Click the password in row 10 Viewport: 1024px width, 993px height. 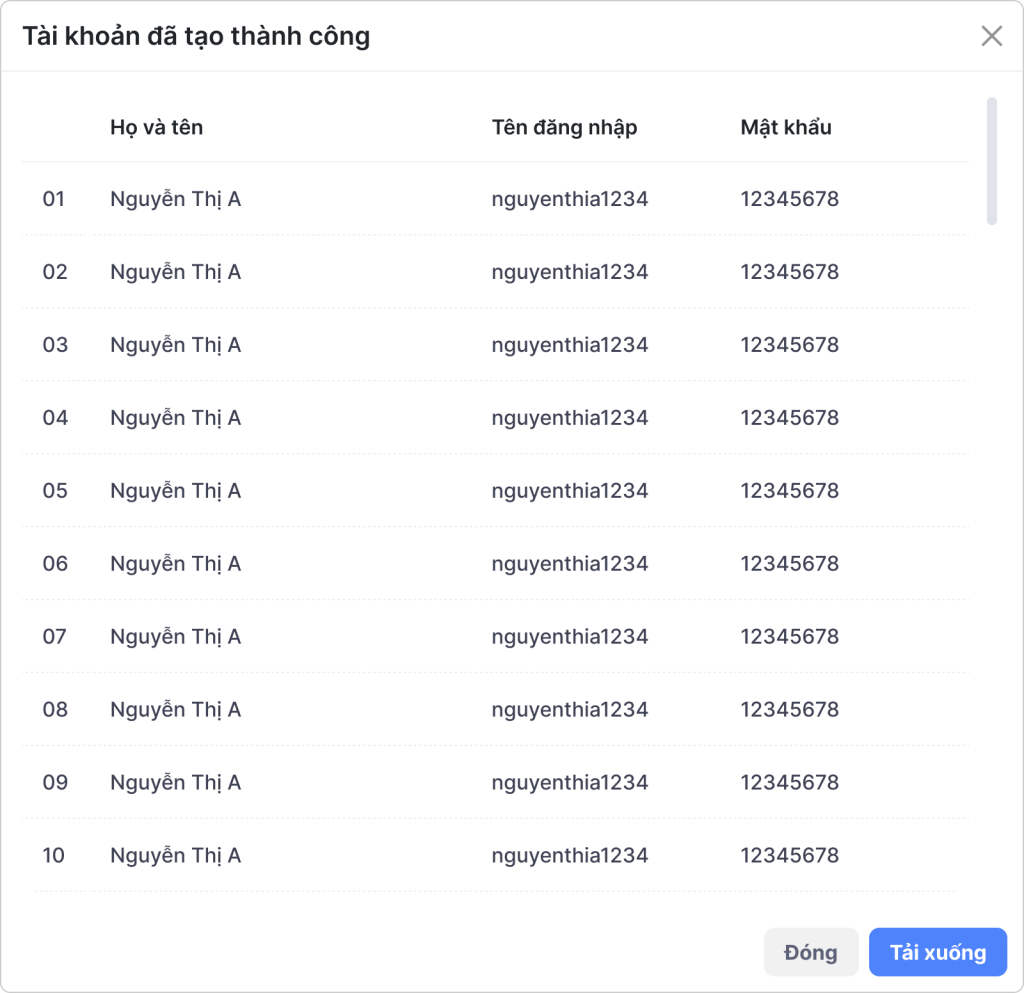pyautogui.click(x=790, y=856)
